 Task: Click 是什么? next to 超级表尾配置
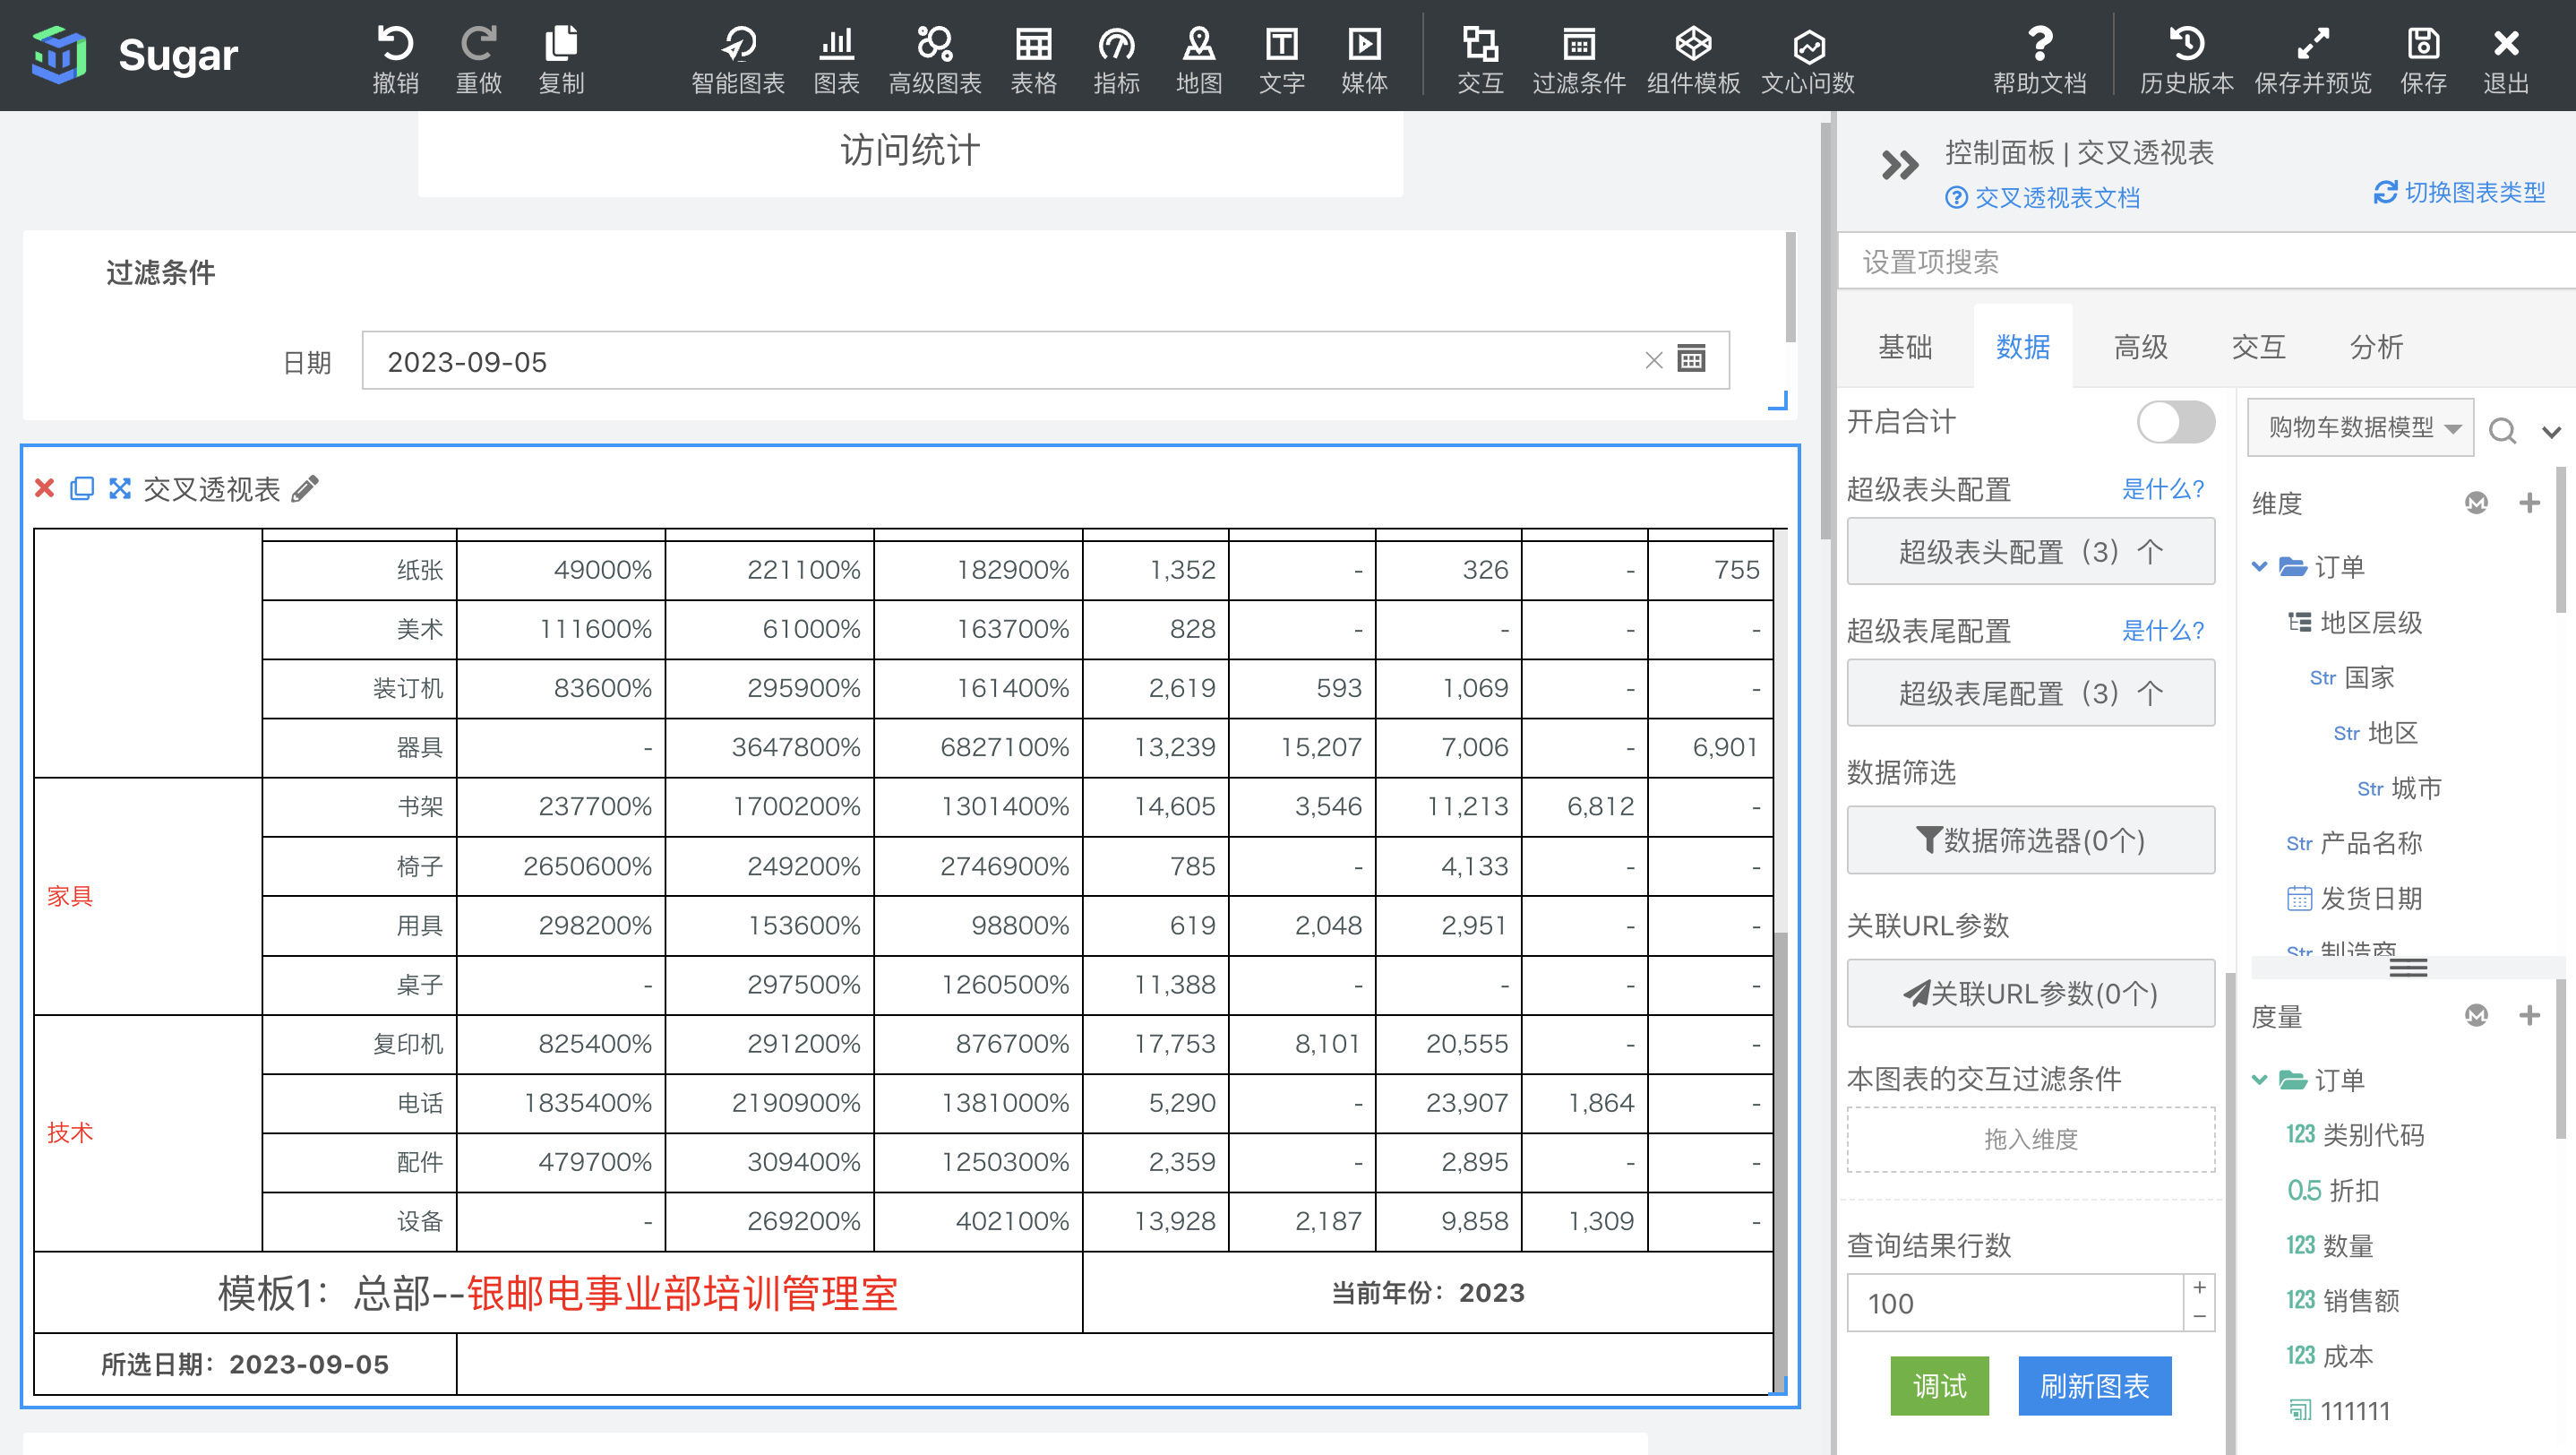click(2163, 631)
